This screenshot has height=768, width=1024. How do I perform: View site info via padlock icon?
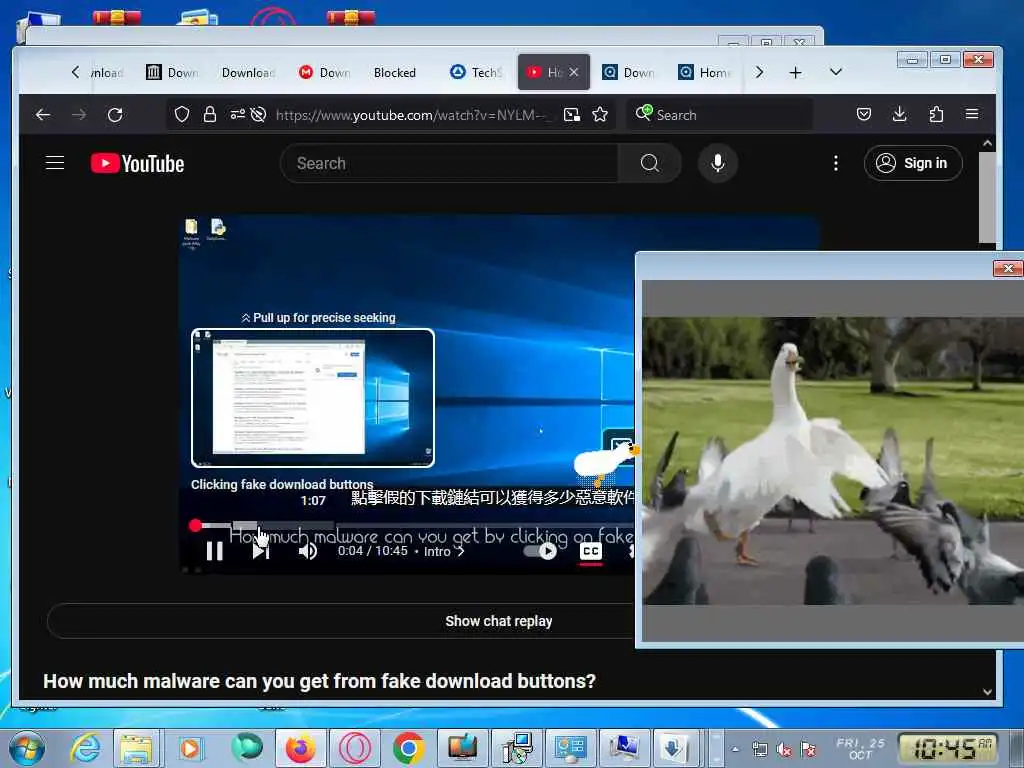[x=210, y=115]
